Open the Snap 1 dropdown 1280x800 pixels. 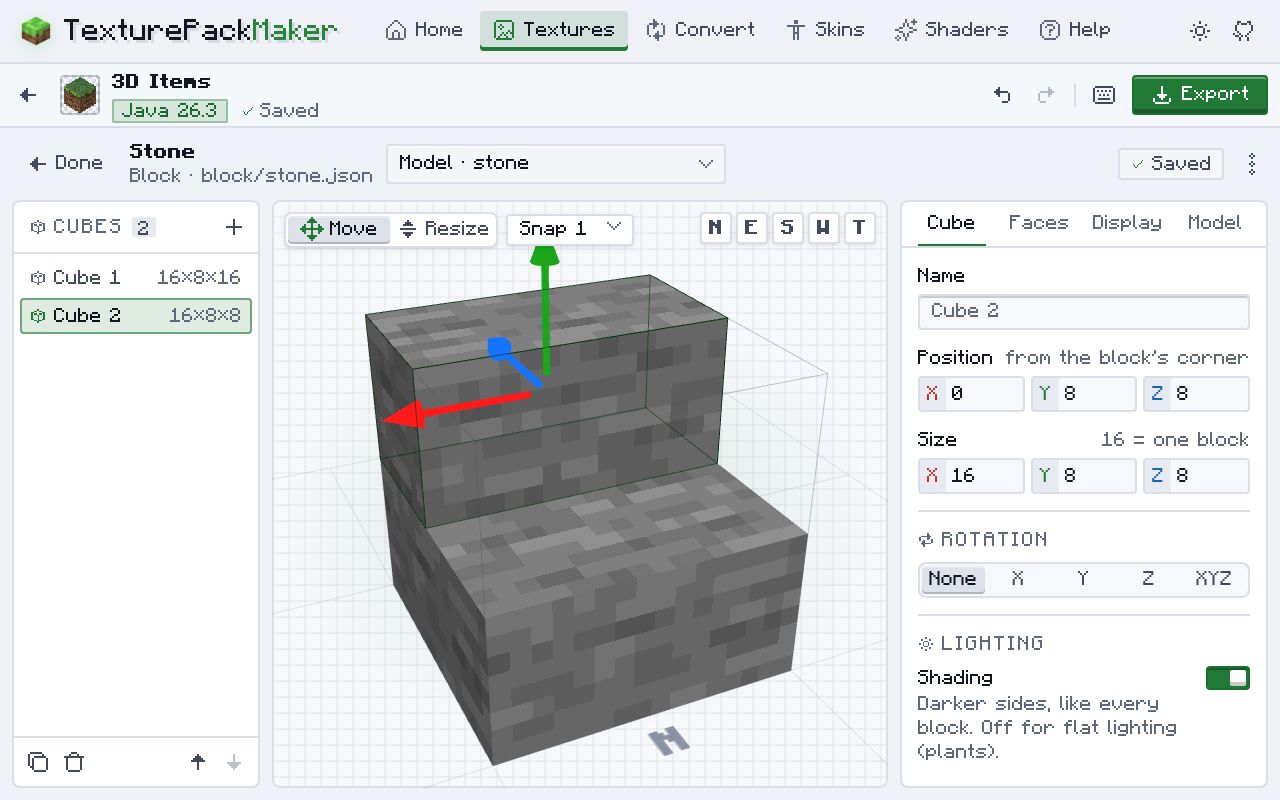(x=570, y=229)
